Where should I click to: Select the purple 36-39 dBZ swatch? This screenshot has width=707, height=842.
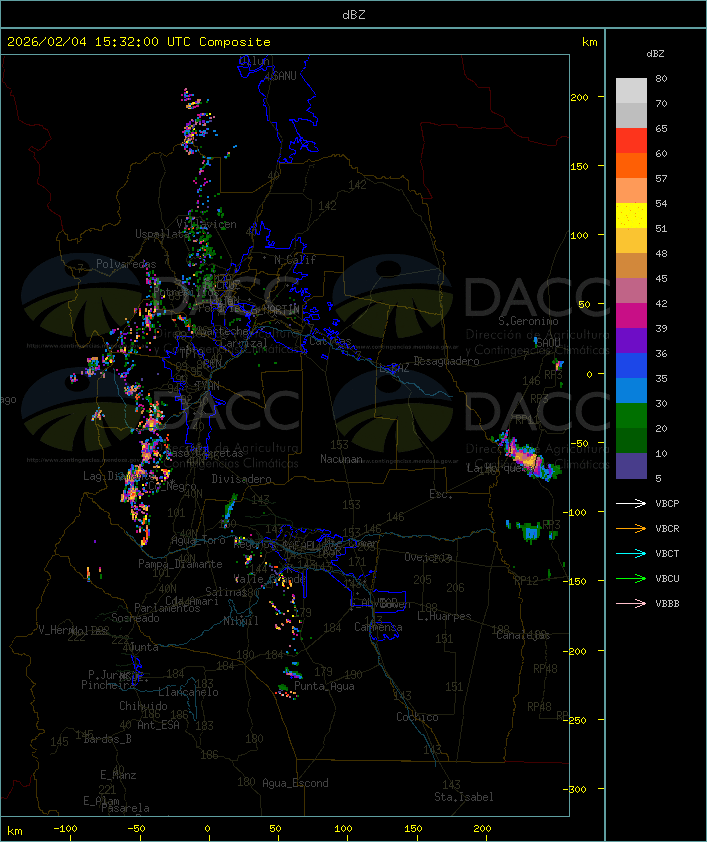pos(631,340)
